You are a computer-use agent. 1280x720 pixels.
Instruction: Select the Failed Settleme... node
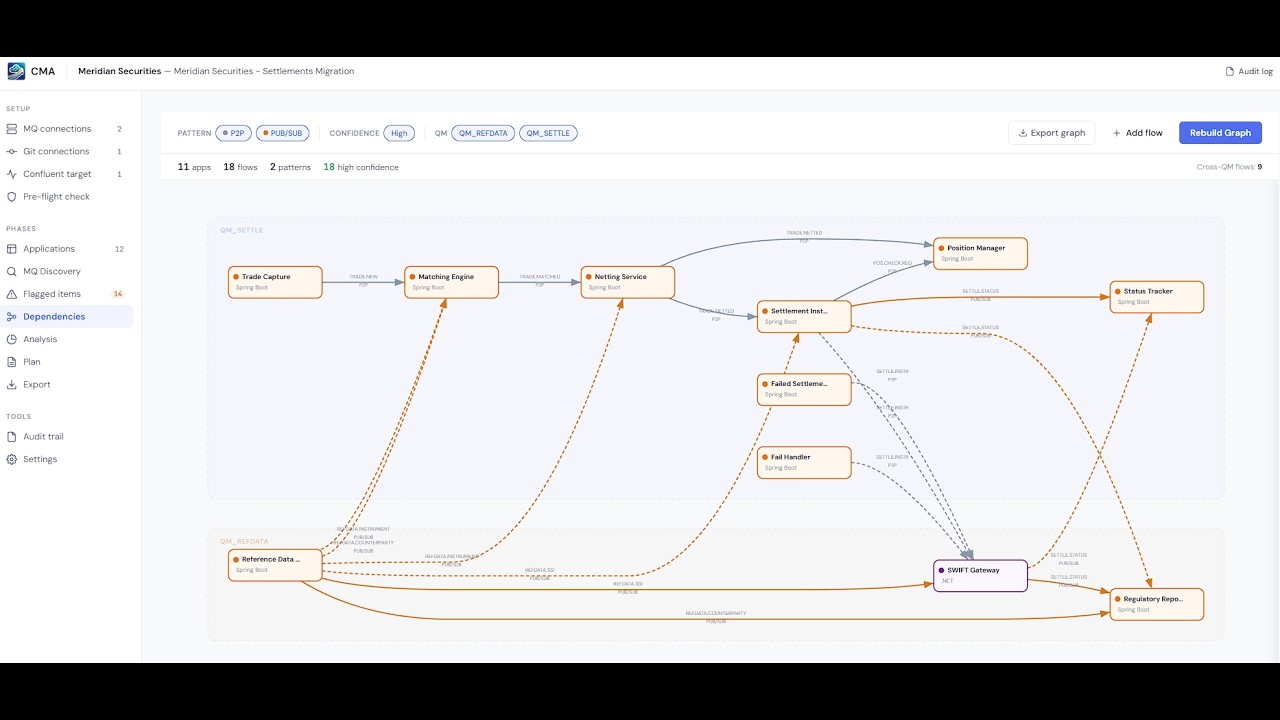804,389
